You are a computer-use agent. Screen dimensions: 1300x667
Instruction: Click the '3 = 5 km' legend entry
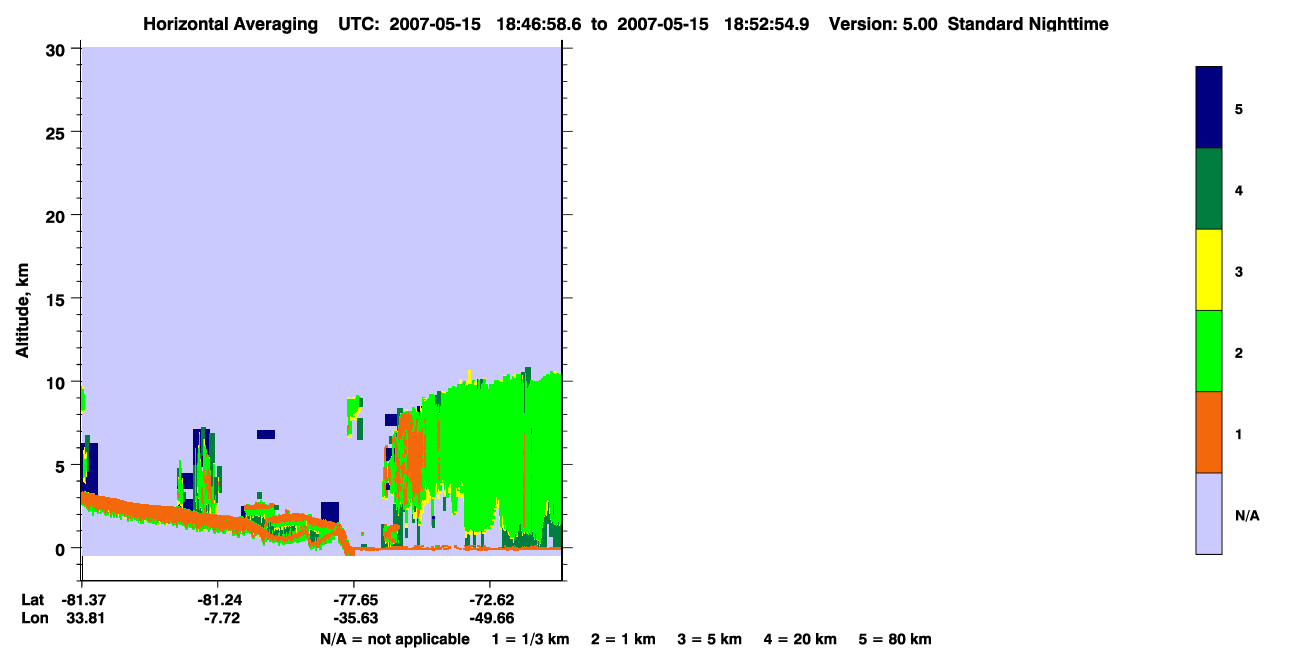pos(710,639)
